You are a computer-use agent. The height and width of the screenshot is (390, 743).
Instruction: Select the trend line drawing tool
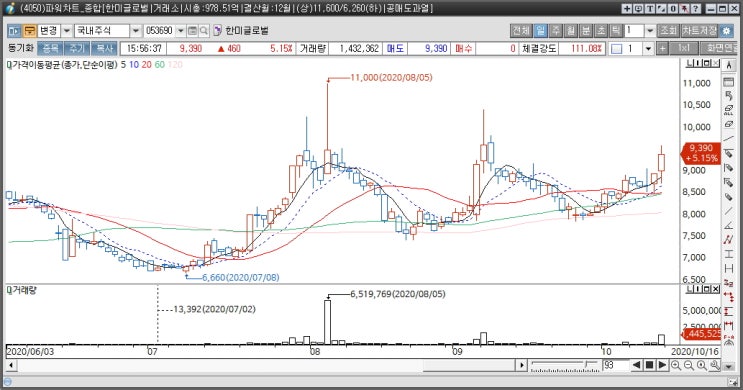coord(729,139)
